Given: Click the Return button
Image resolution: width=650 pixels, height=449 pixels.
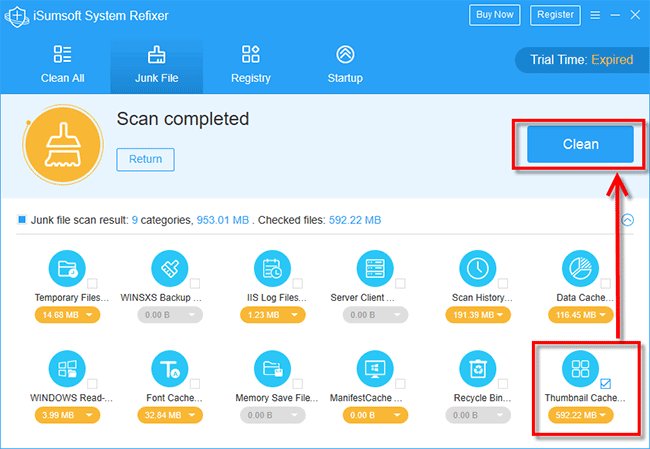Looking at the screenshot, I should click(x=146, y=159).
